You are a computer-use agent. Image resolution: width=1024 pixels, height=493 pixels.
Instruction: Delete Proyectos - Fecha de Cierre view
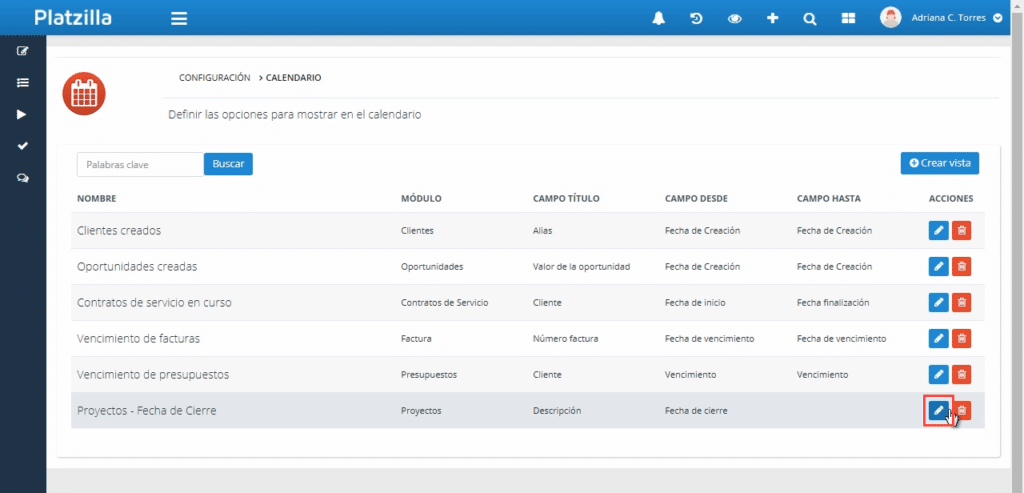tap(961, 411)
